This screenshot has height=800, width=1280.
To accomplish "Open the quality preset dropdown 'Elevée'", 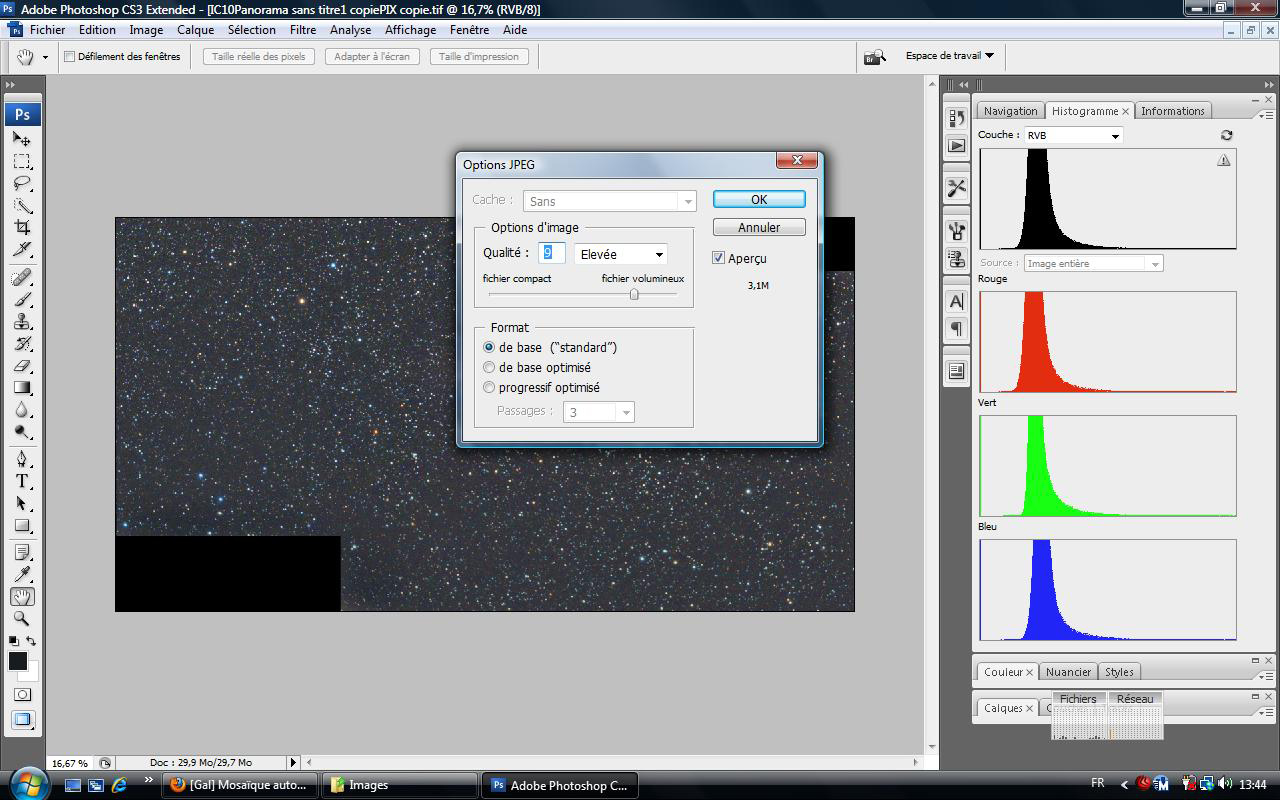I will [x=620, y=254].
